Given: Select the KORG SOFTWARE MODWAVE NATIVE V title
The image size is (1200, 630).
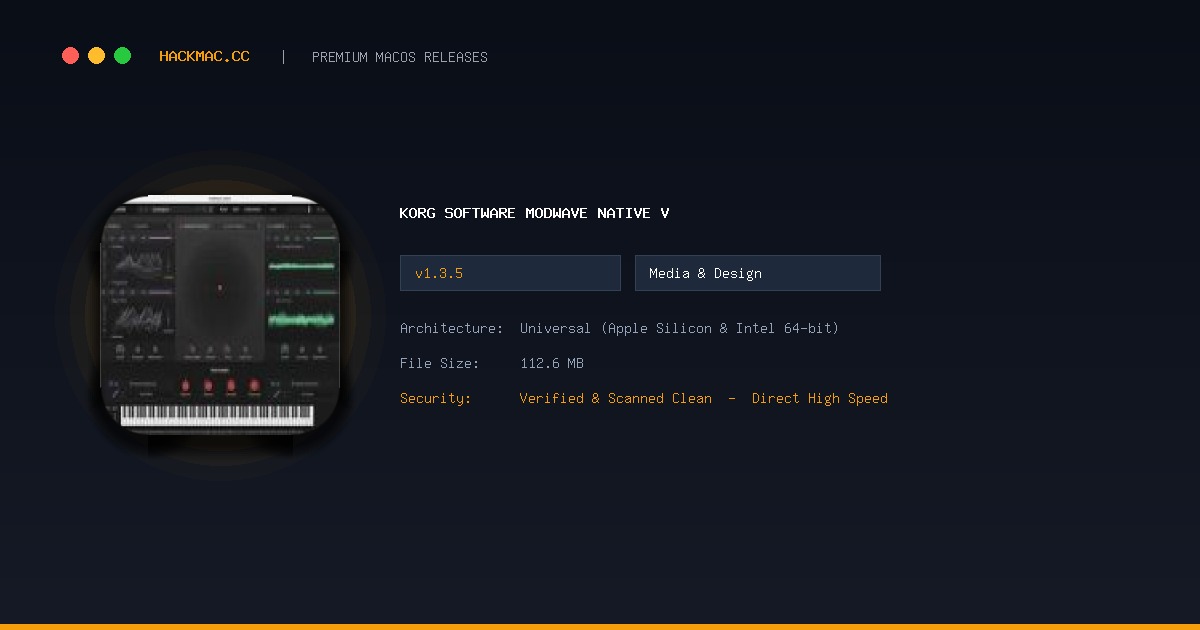Looking at the screenshot, I should [x=534, y=213].
